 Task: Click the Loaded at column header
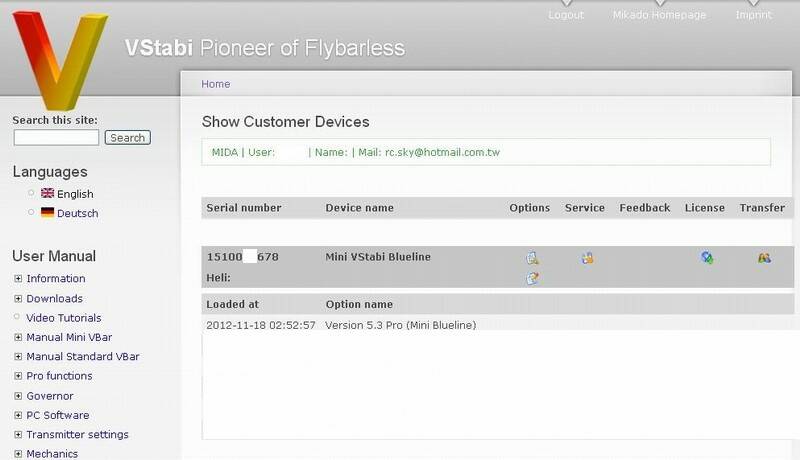[x=232, y=304]
